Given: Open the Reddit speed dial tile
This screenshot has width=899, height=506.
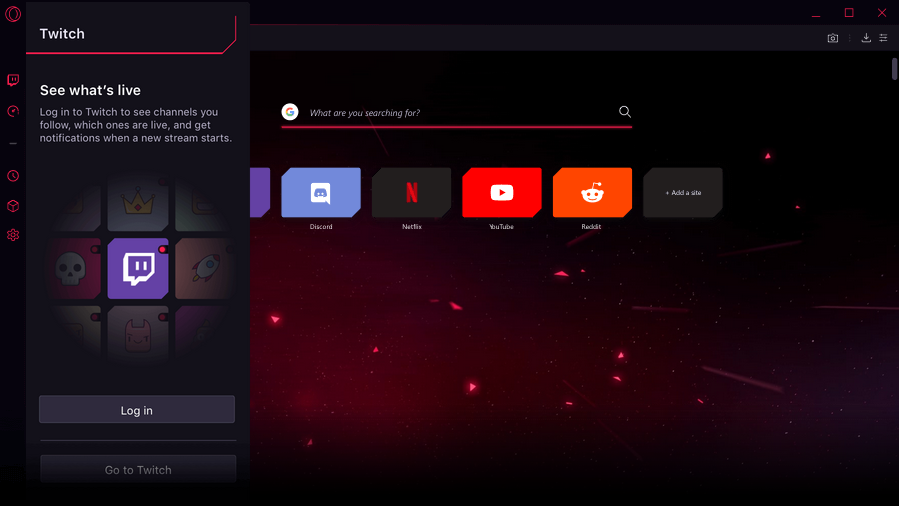Looking at the screenshot, I should pos(592,193).
